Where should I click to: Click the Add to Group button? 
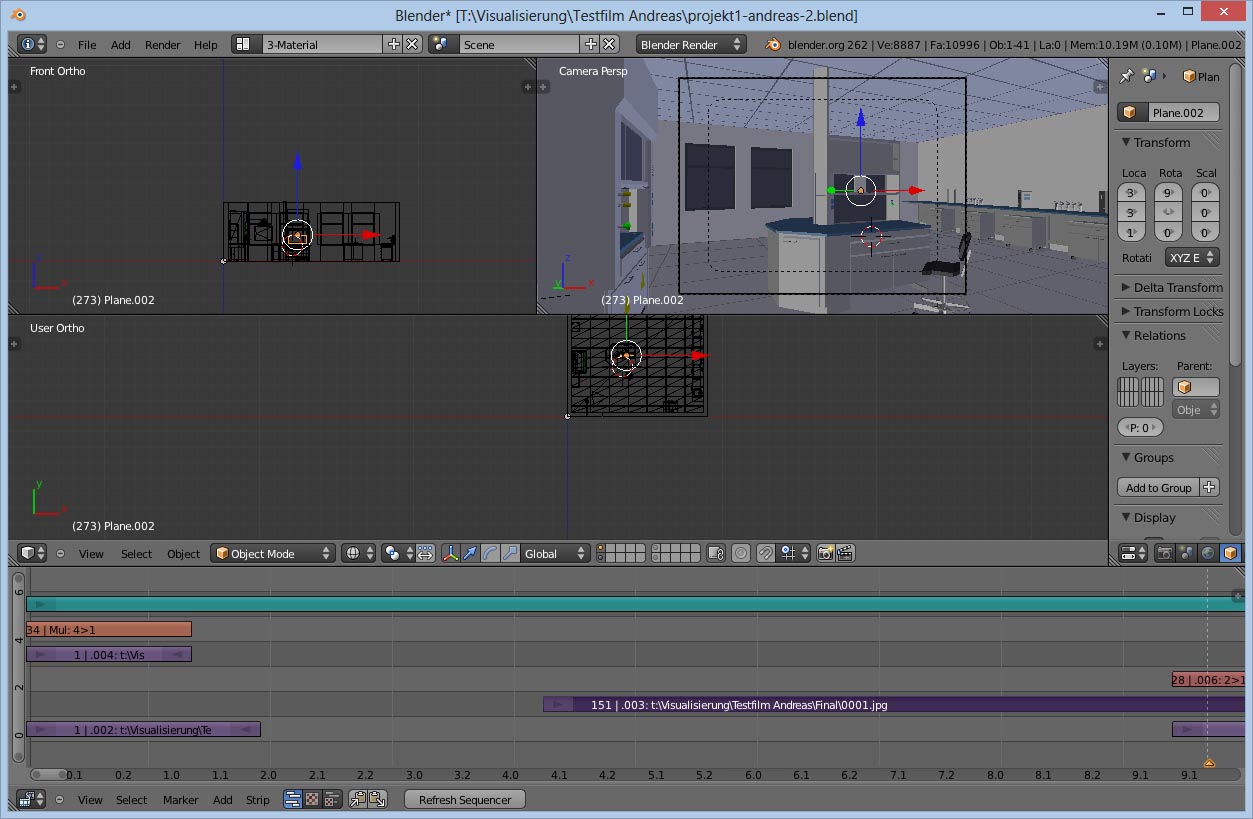coord(1158,487)
